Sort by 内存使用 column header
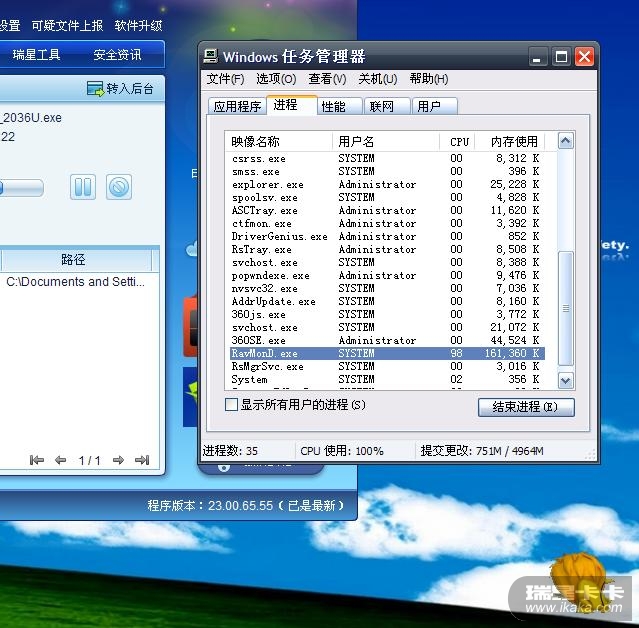Image resolution: width=639 pixels, height=628 pixels. tap(511, 142)
